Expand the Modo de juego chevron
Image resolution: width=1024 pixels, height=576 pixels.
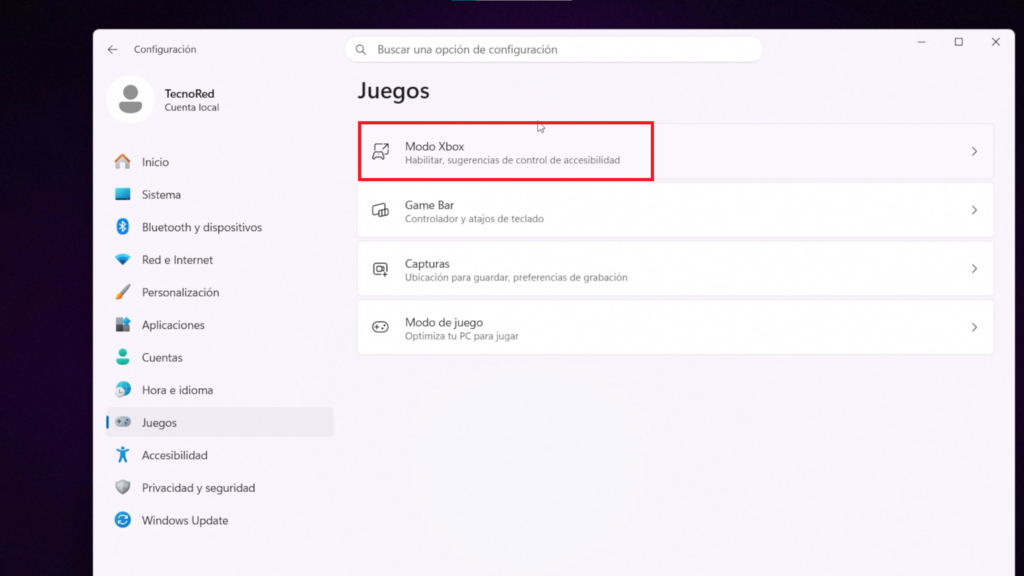click(x=974, y=327)
